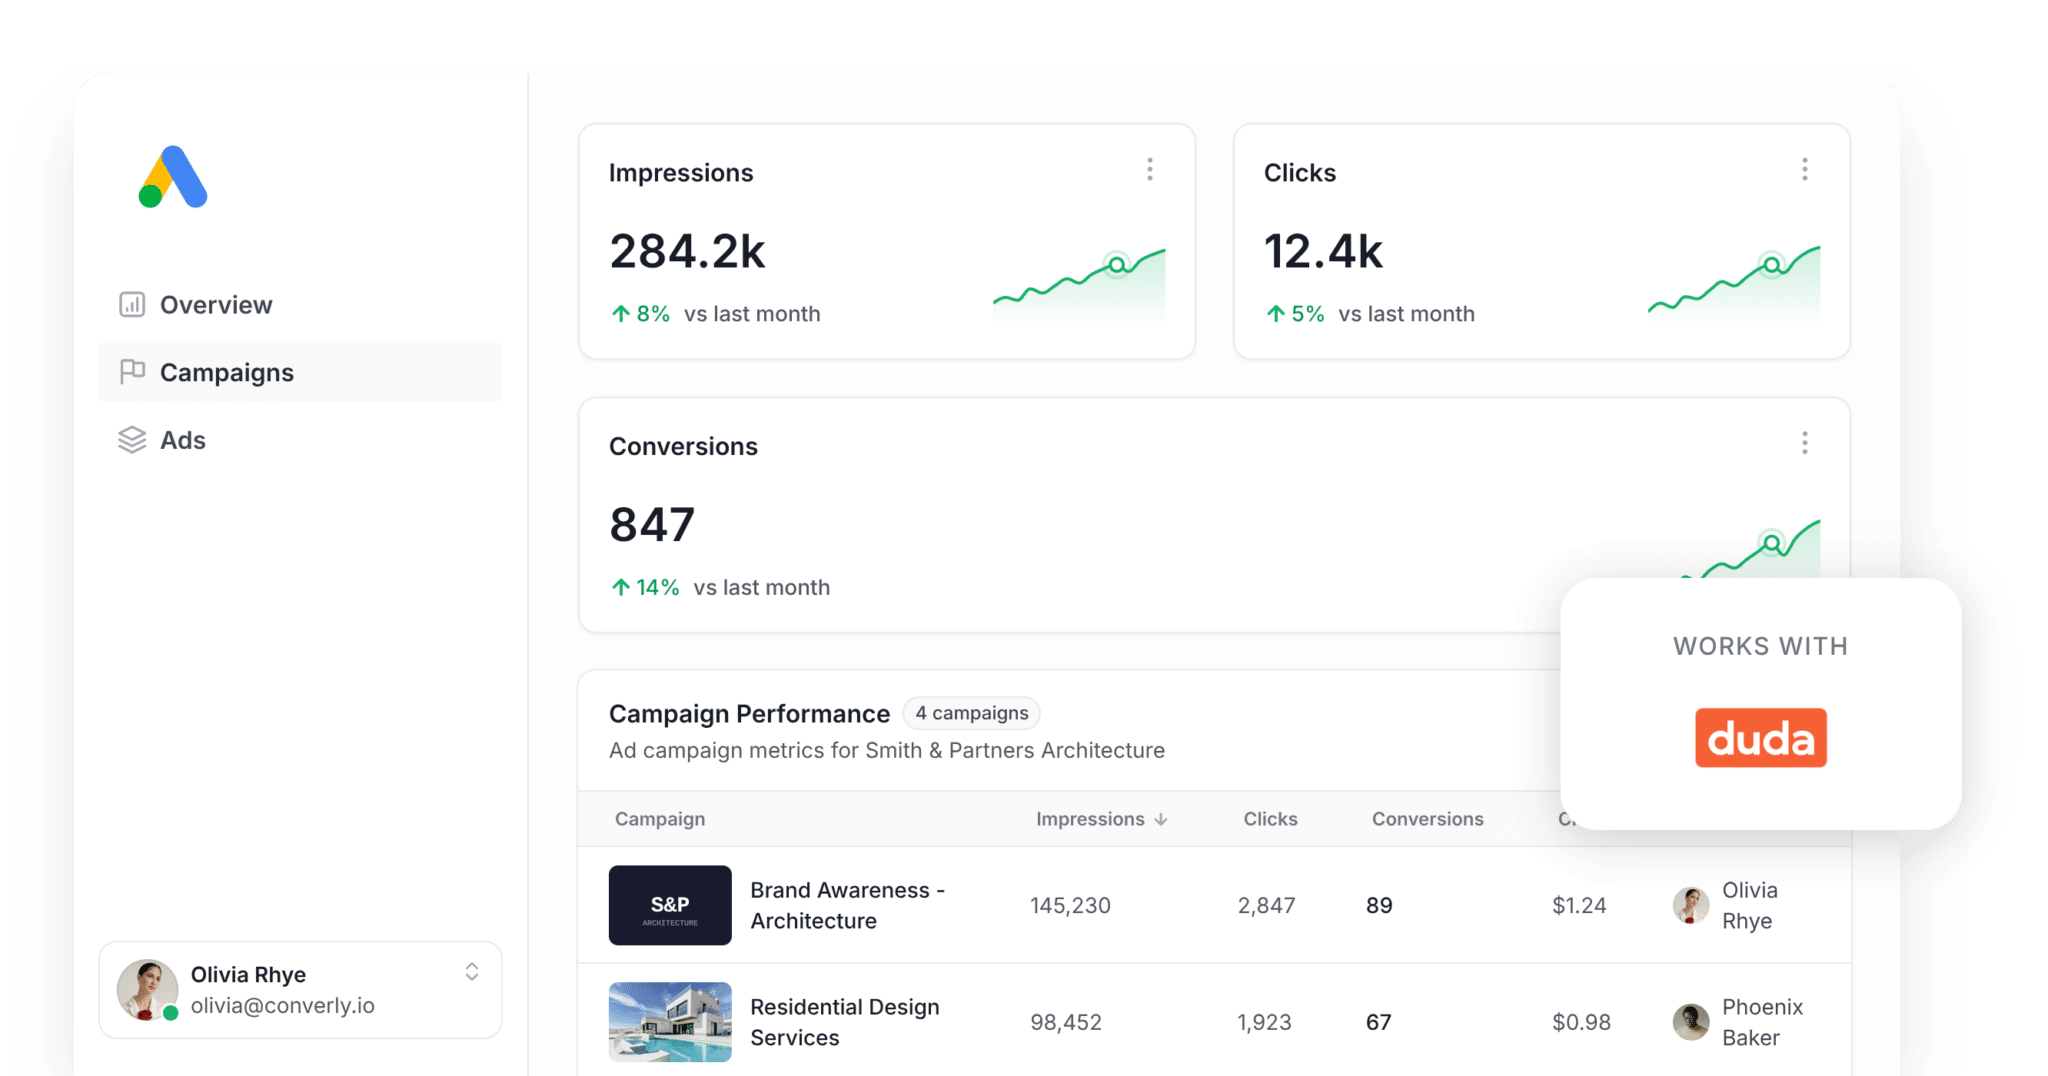
Task: Click the Conversions sparkline chart marker
Action: [1772, 543]
